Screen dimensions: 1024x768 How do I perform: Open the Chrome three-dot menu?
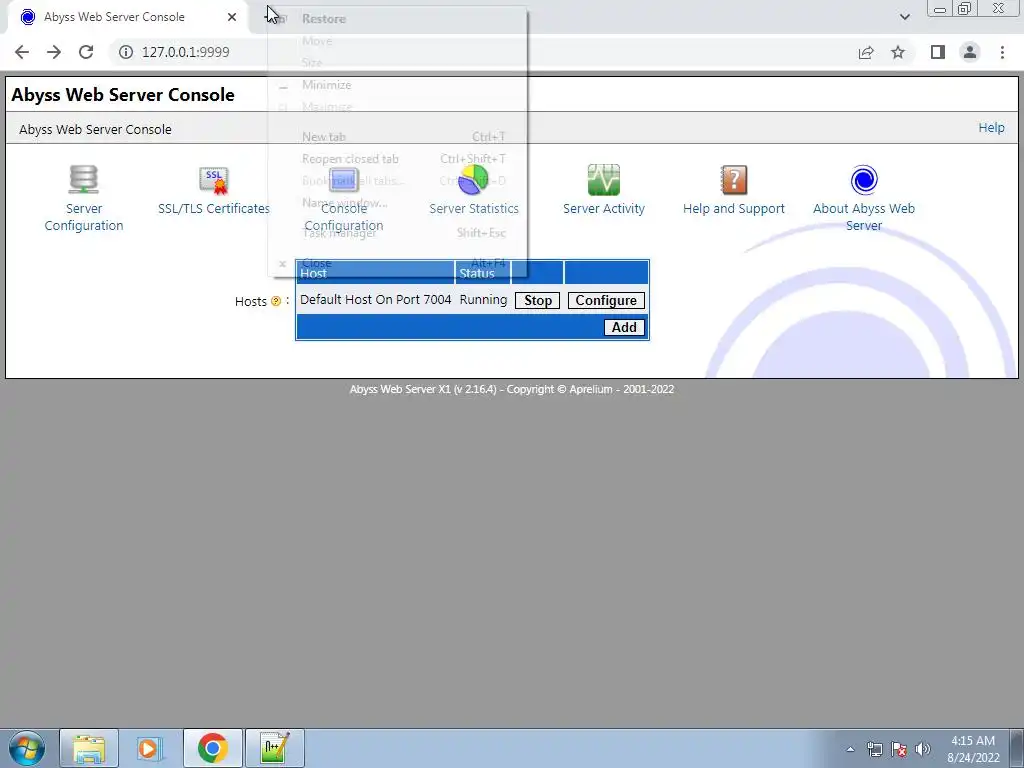pyautogui.click(x=1002, y=52)
